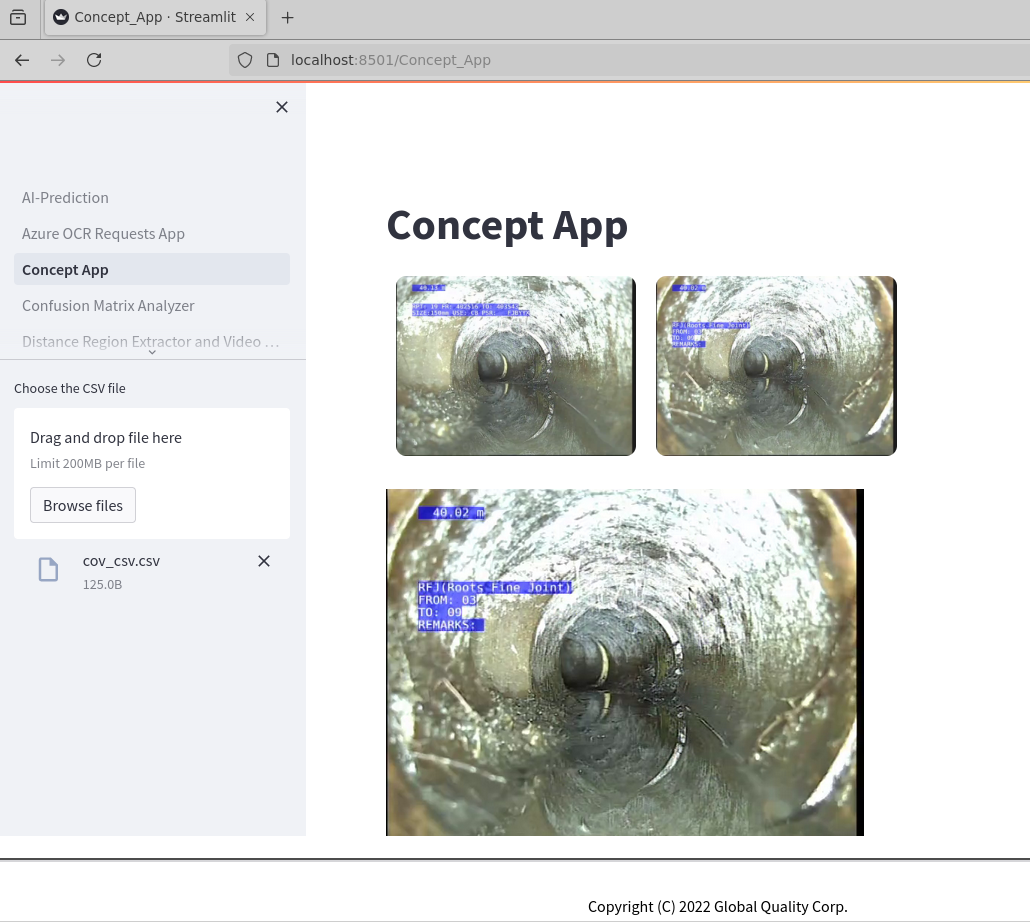Close the Concept_App browser tab
This screenshot has width=1030, height=922.
coord(250,17)
